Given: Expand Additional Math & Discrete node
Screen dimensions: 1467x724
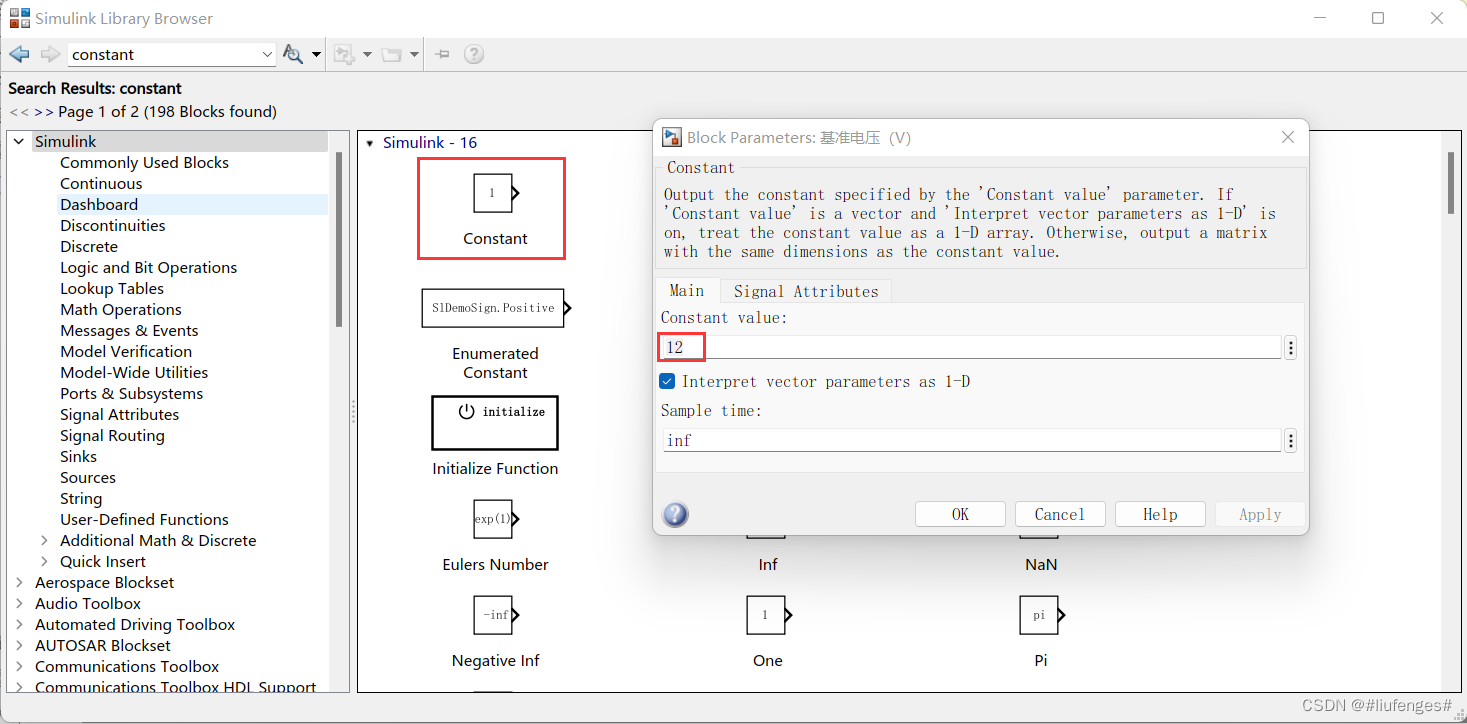Looking at the screenshot, I should (x=44, y=540).
